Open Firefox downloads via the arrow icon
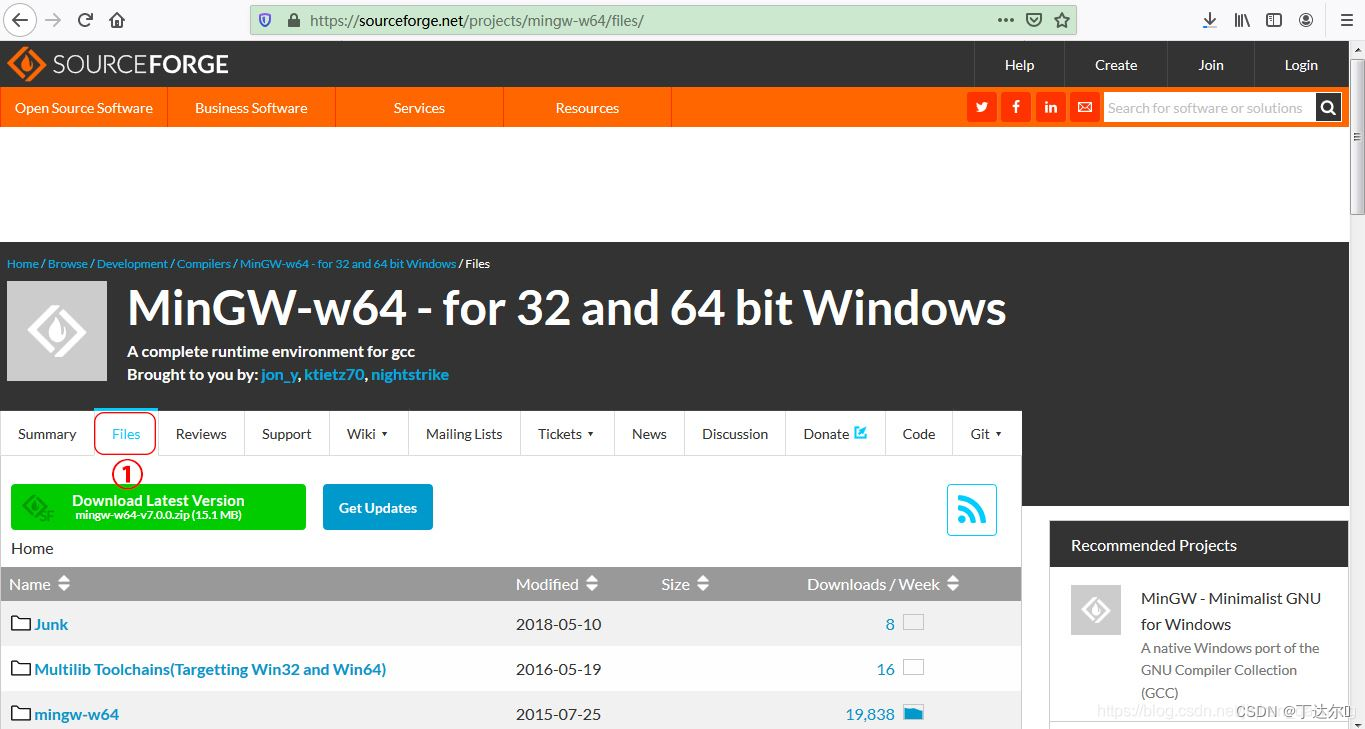1365x729 pixels. click(1208, 19)
